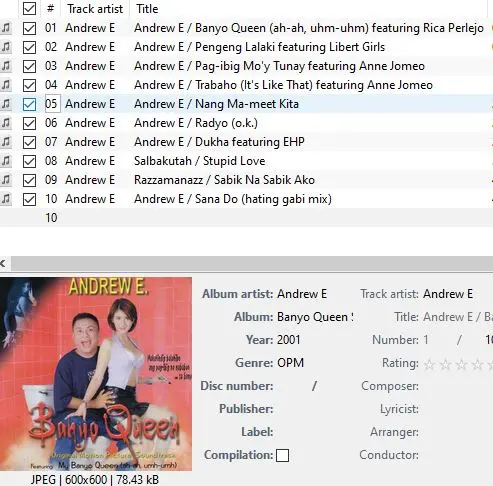Click Track artist cell in row 08
This screenshot has width=493, height=486.
pyautogui.click(x=90, y=161)
